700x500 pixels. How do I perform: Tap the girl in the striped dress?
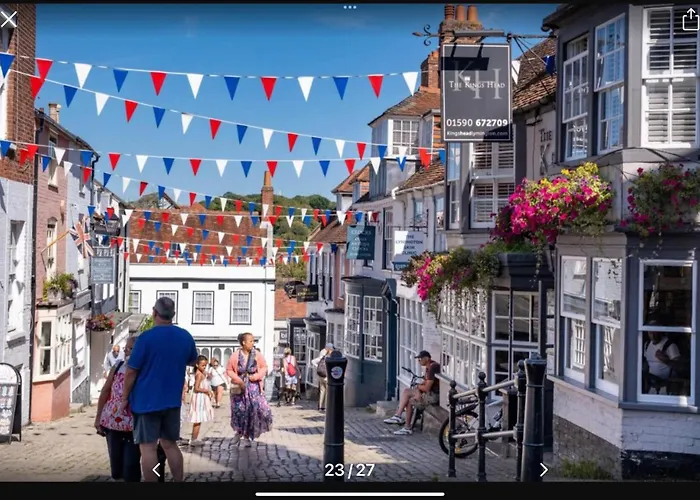point(200,400)
